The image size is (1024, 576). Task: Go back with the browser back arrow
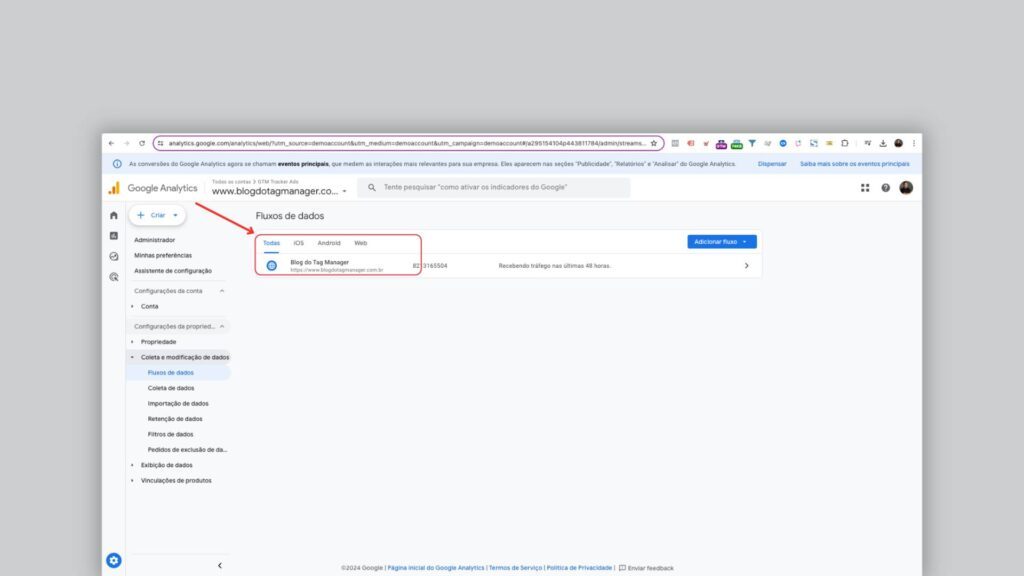[112, 143]
